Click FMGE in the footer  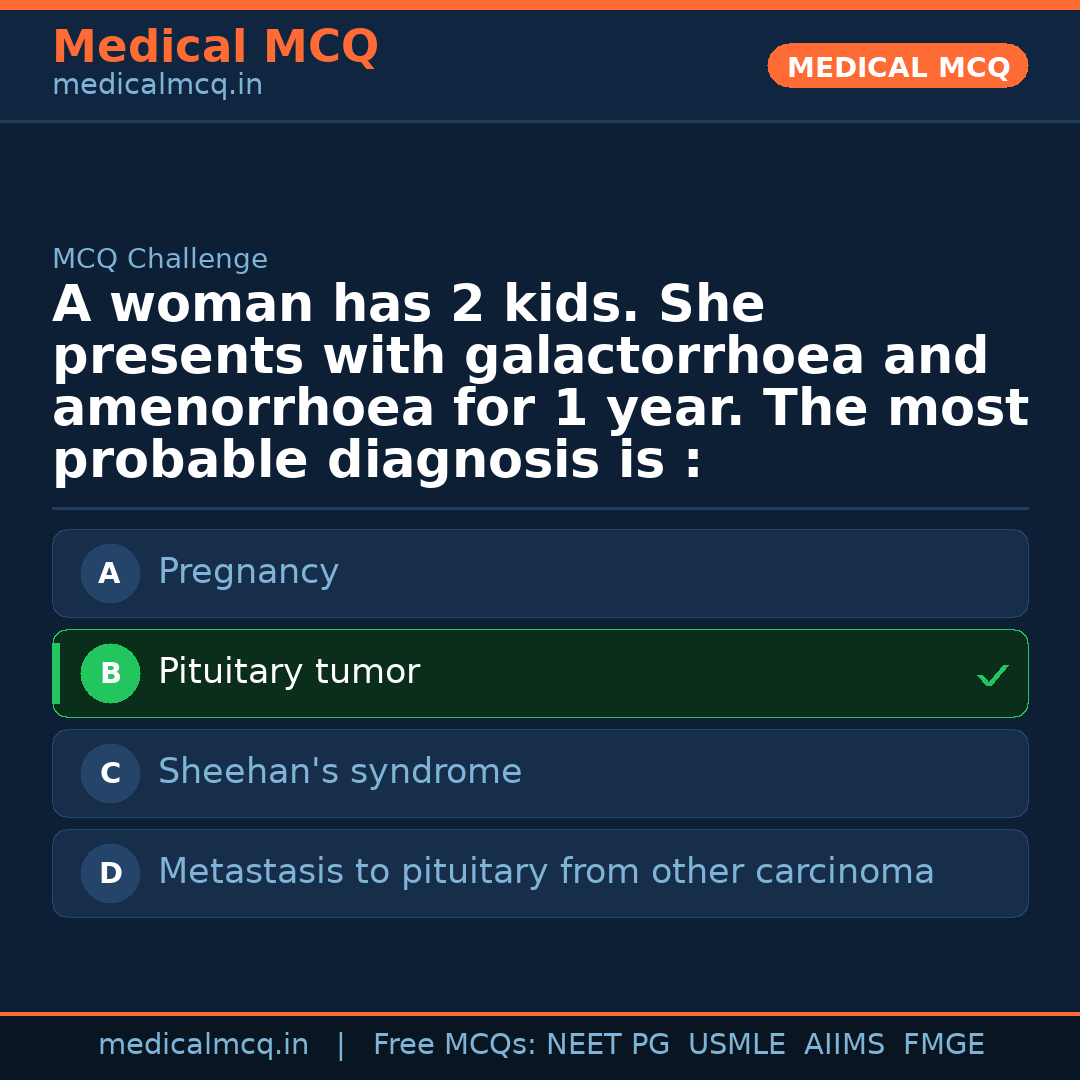[x=943, y=1045]
